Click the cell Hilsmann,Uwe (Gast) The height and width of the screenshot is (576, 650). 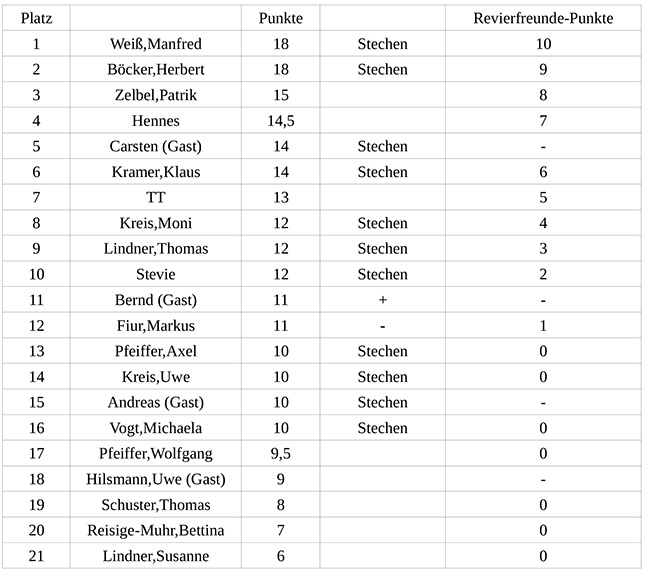pos(156,479)
